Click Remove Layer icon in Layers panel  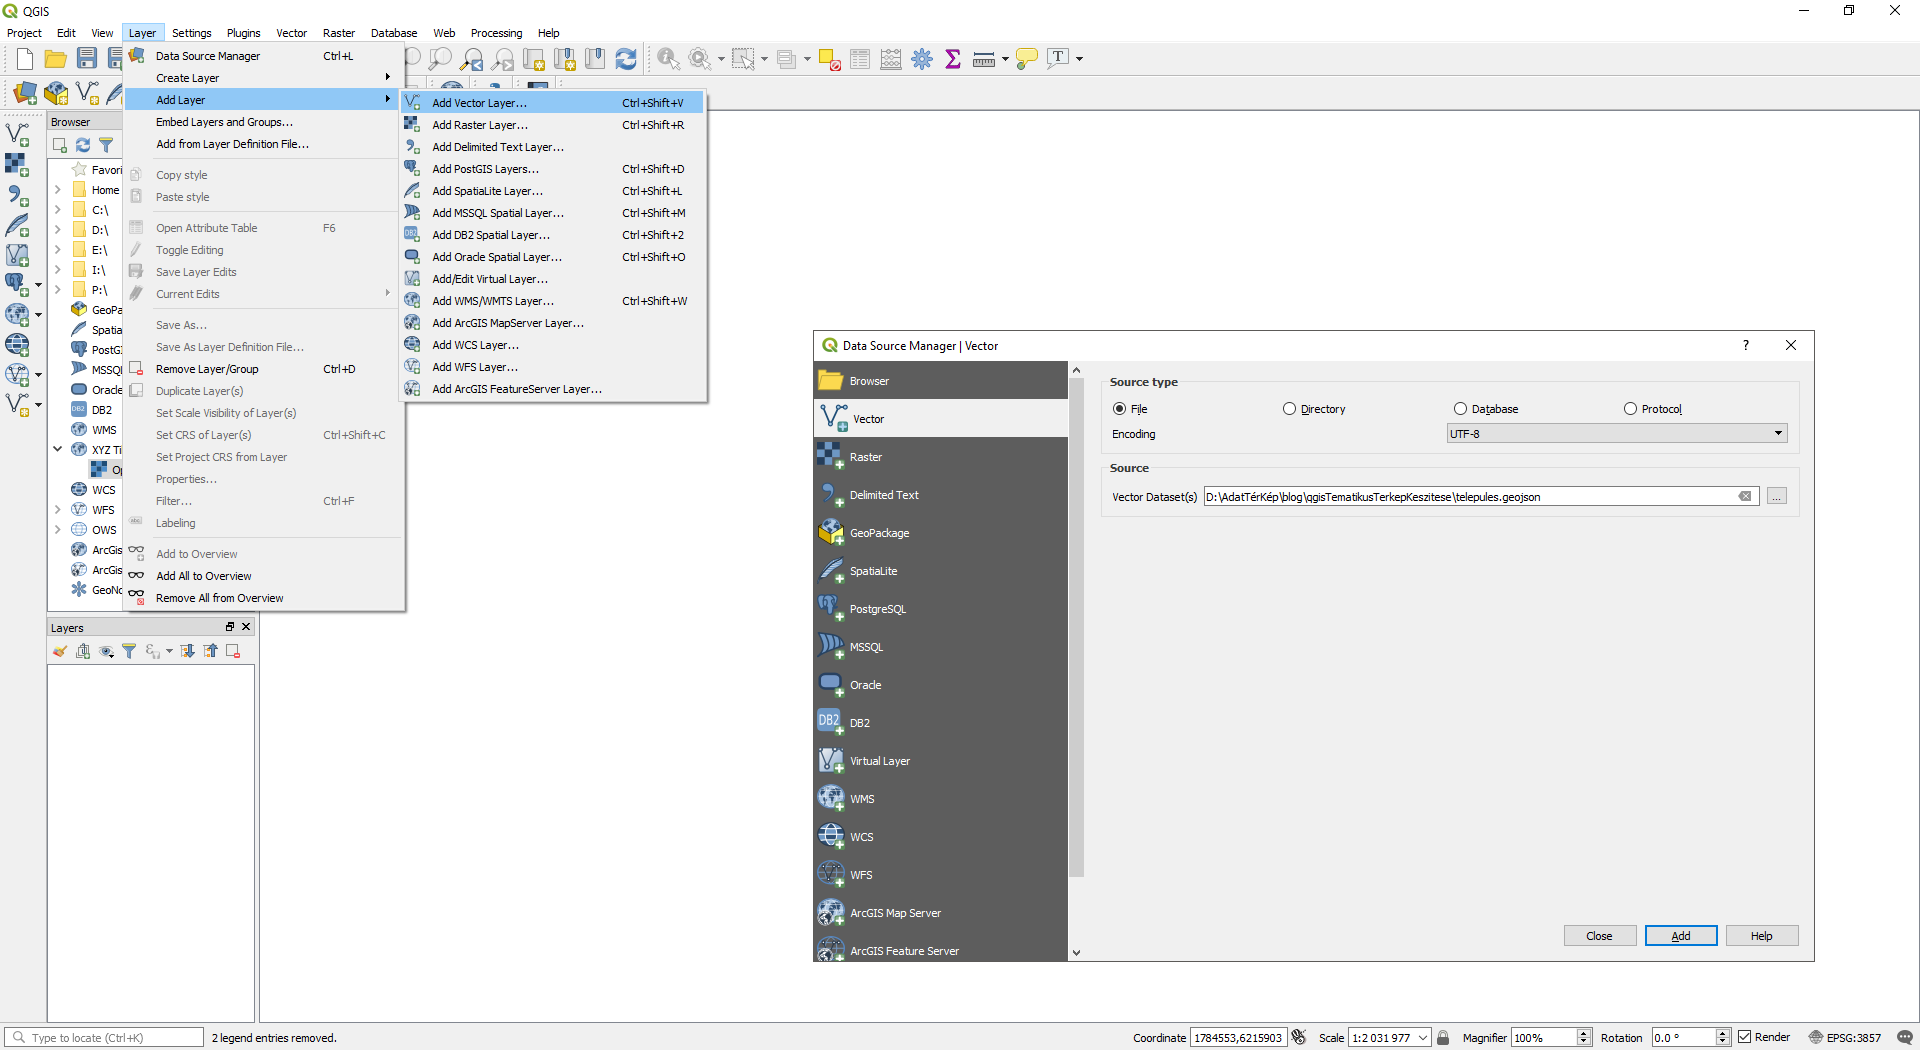point(233,651)
